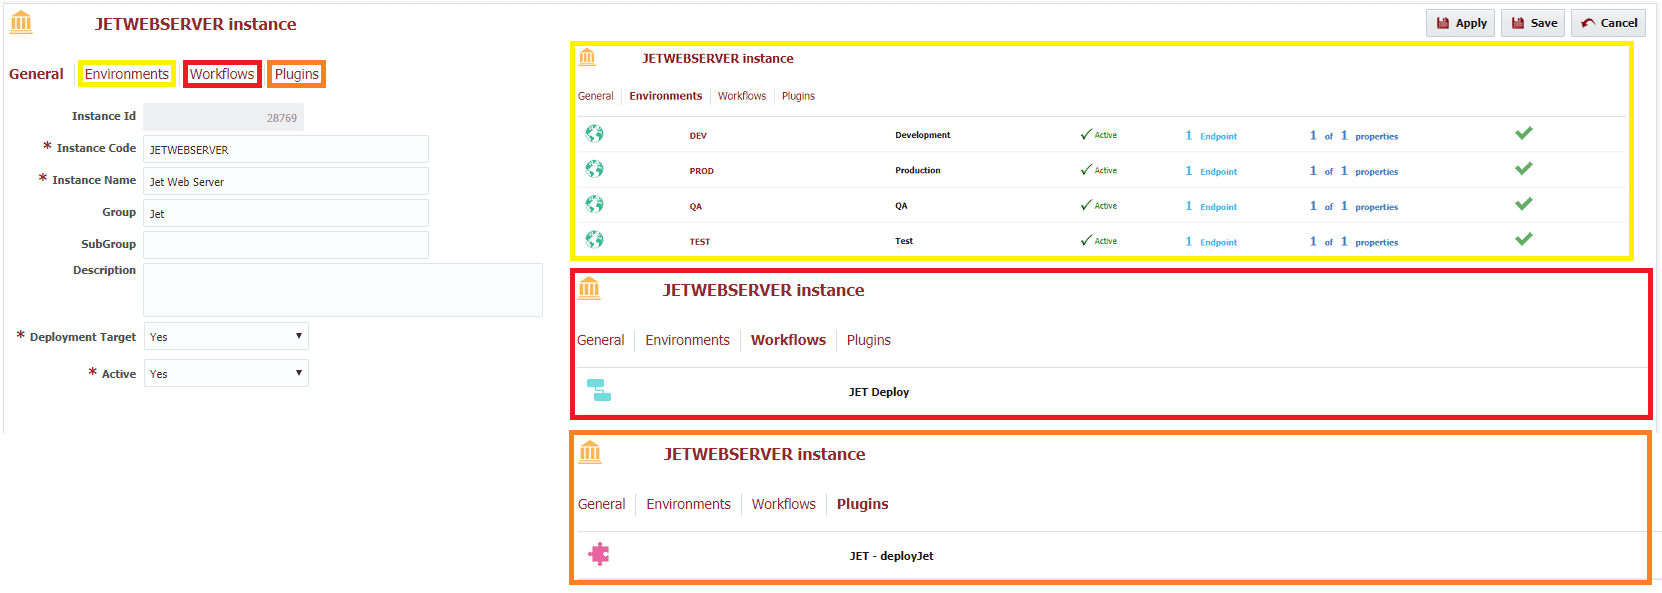Open the Plugins tab
The image size is (1662, 593).
pyautogui.click(x=297, y=74)
